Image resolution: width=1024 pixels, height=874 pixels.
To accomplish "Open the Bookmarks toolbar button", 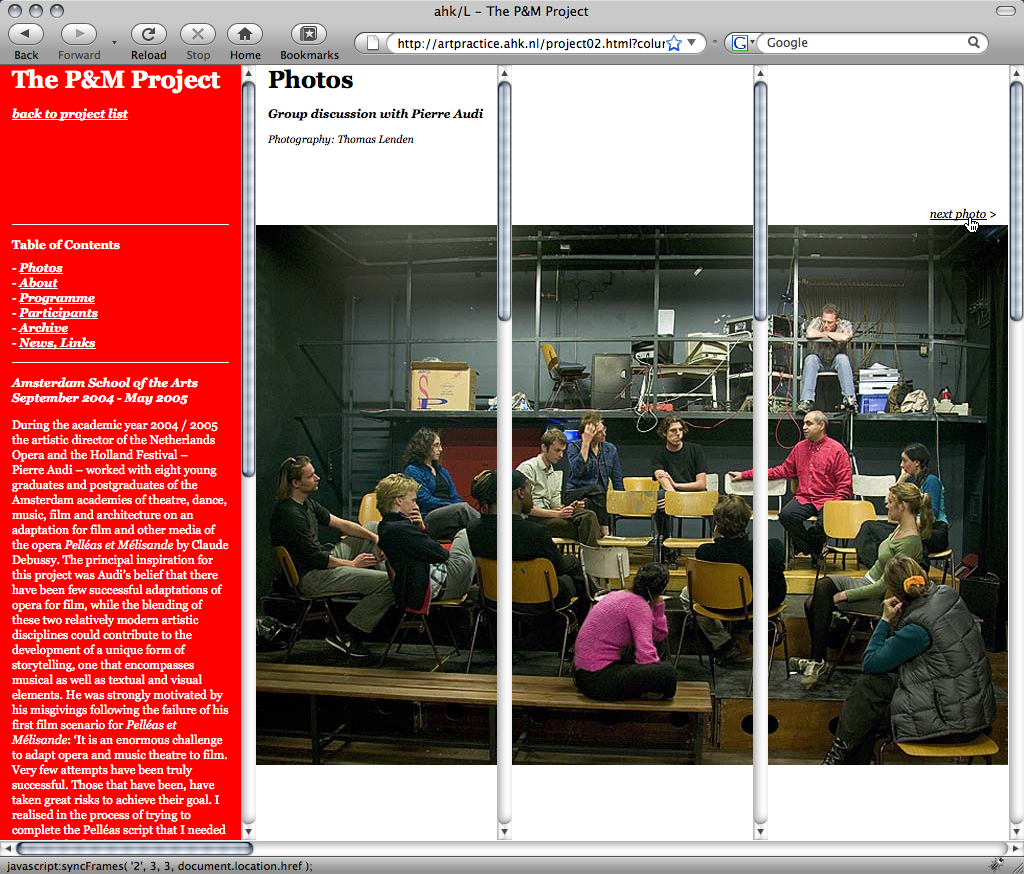I will pyautogui.click(x=309, y=34).
